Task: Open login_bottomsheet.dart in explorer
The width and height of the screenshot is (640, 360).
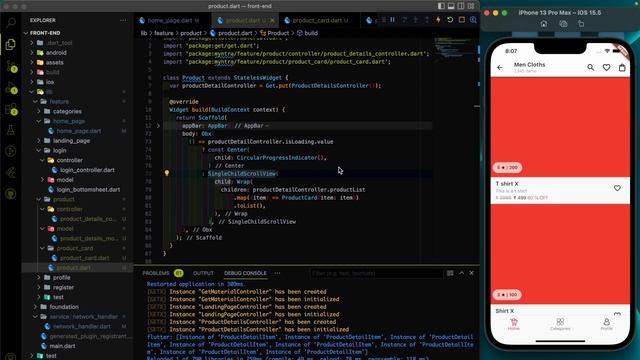Action: (89, 190)
